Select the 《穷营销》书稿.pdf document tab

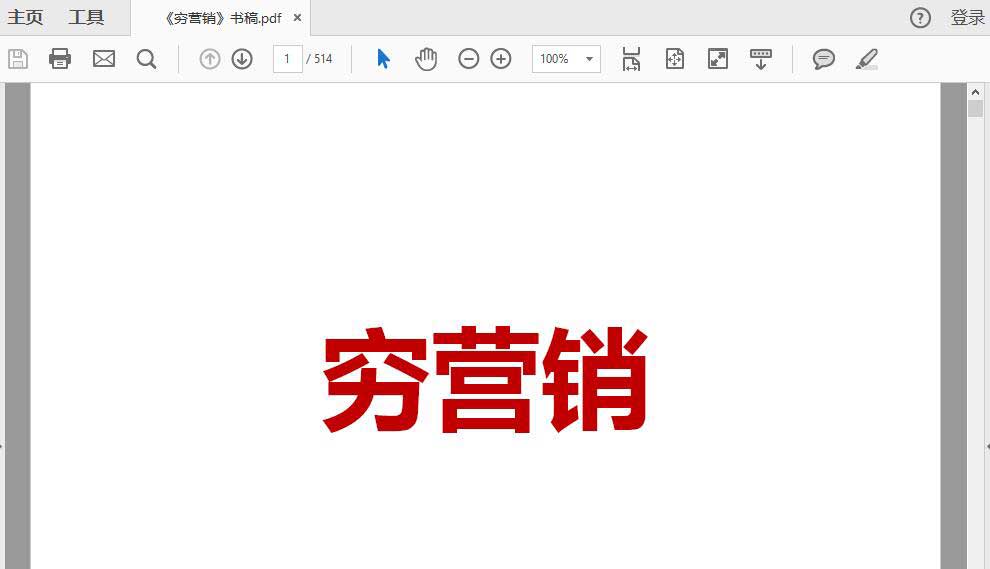[222, 18]
